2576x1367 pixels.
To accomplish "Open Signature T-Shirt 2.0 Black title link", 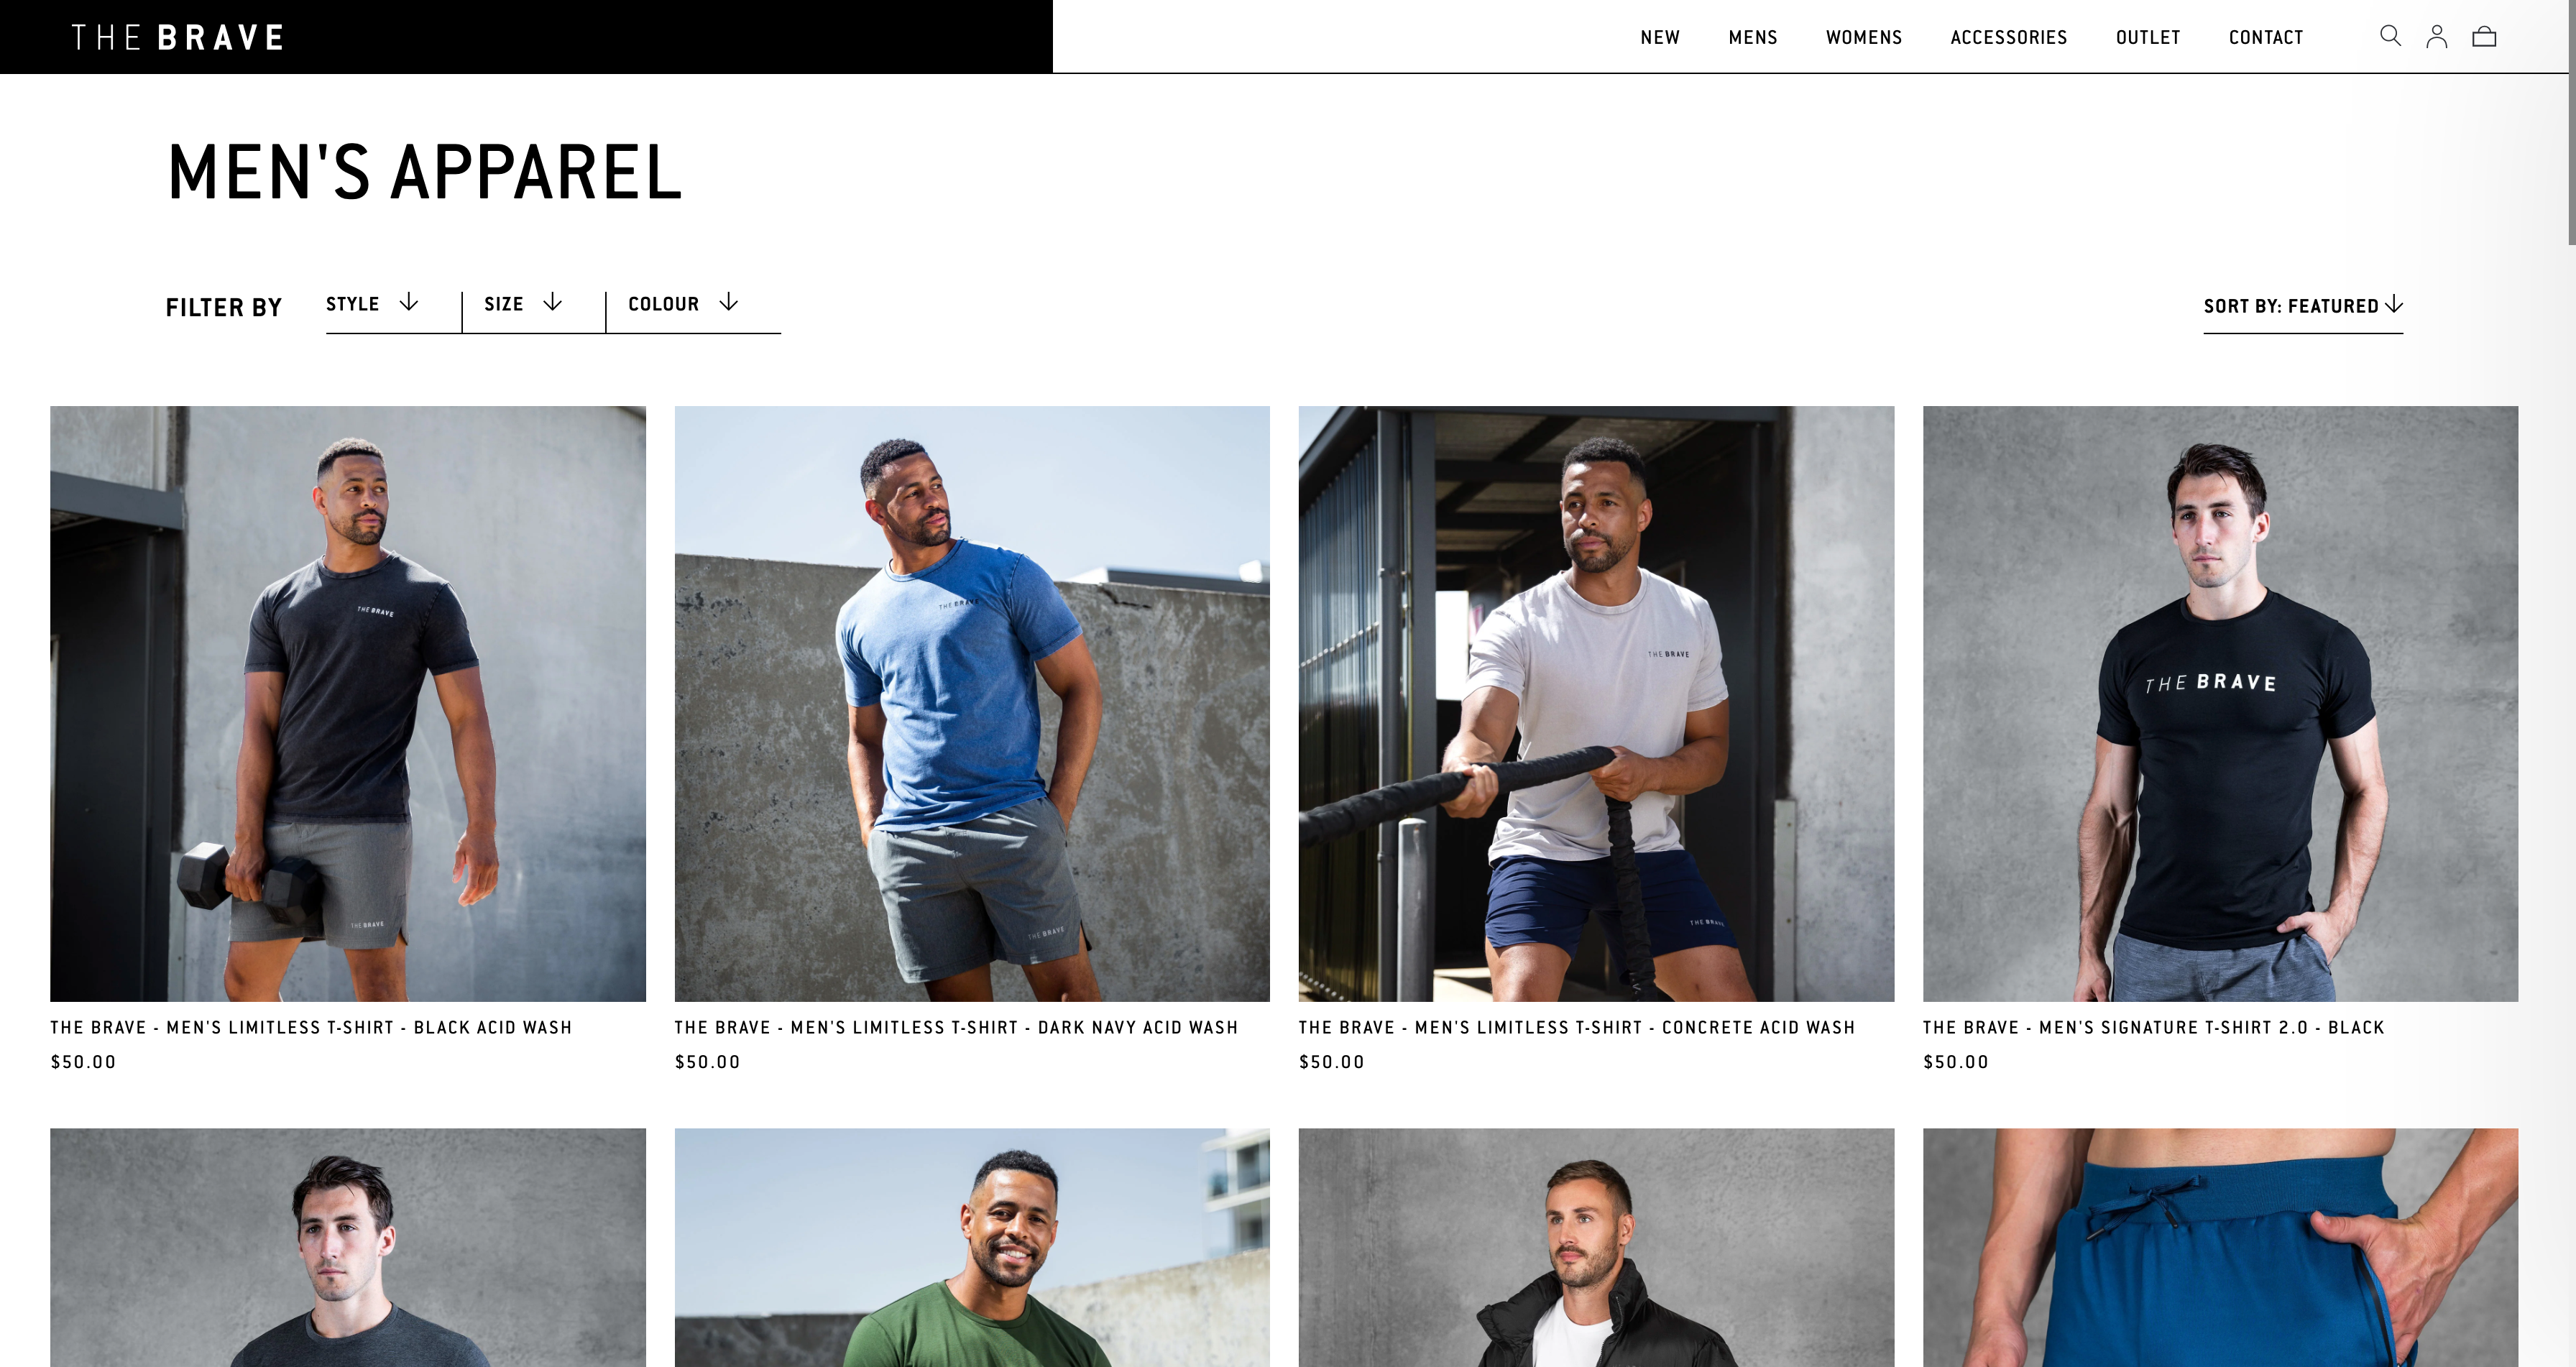I will coord(2153,1027).
